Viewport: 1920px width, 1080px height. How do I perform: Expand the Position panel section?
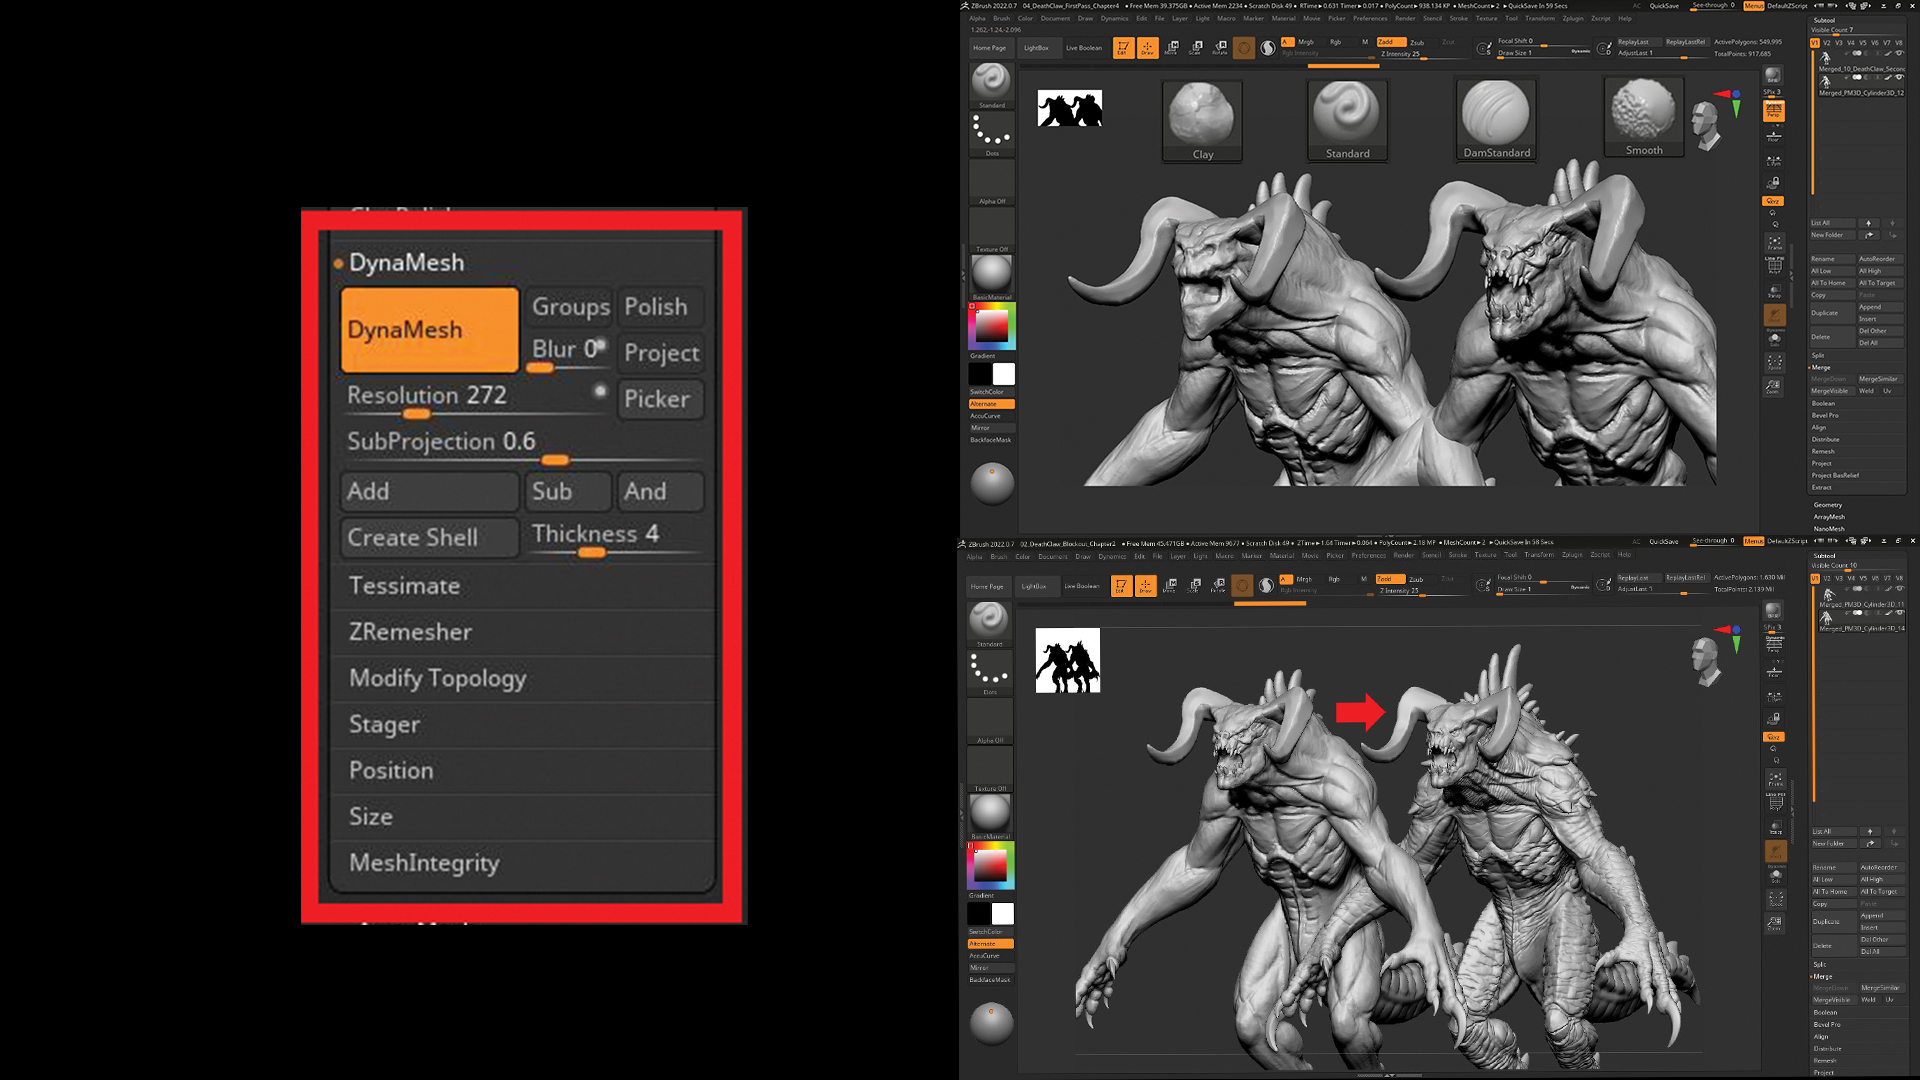click(x=390, y=770)
